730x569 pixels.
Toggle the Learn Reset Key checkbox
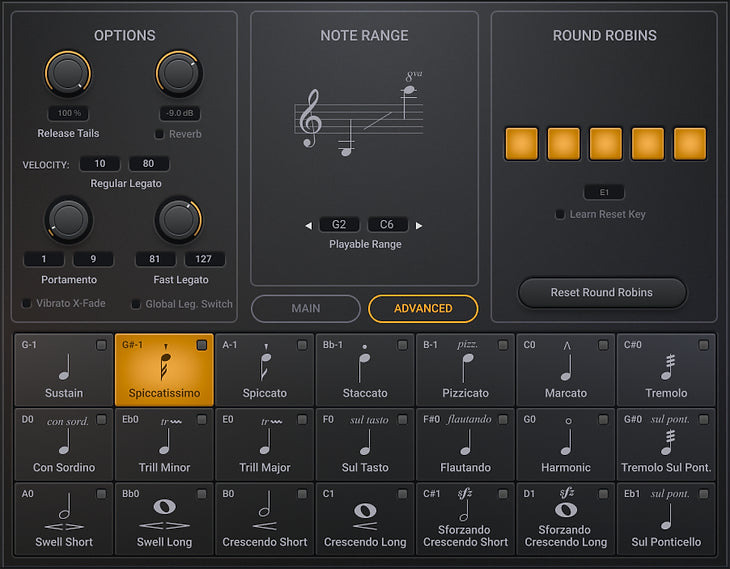click(x=561, y=214)
